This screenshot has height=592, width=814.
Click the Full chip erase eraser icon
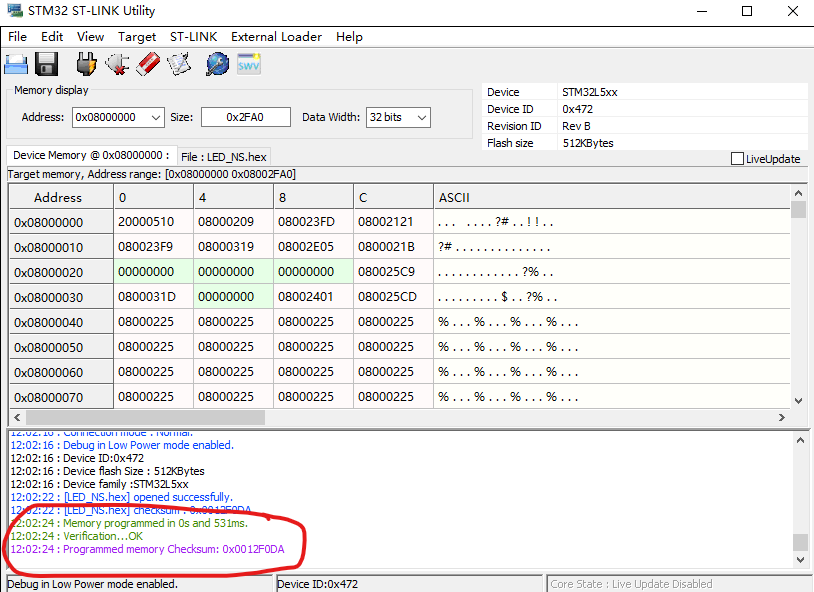148,65
